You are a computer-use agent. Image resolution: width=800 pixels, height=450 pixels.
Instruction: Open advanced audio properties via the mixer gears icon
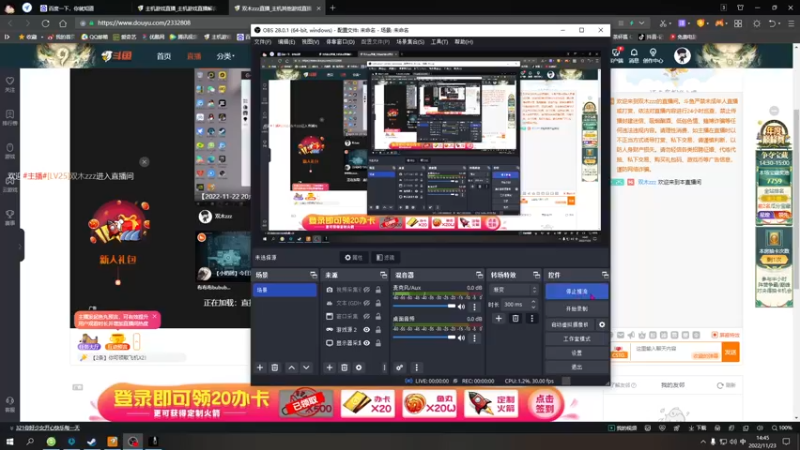click(x=399, y=367)
